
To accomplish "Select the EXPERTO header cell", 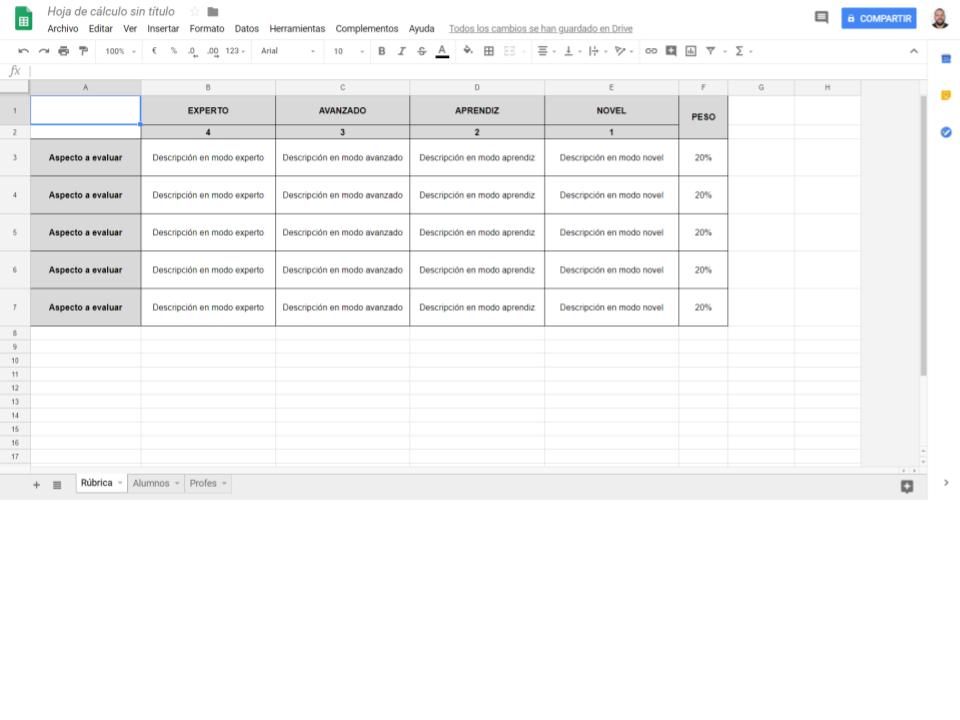I will (208, 110).
